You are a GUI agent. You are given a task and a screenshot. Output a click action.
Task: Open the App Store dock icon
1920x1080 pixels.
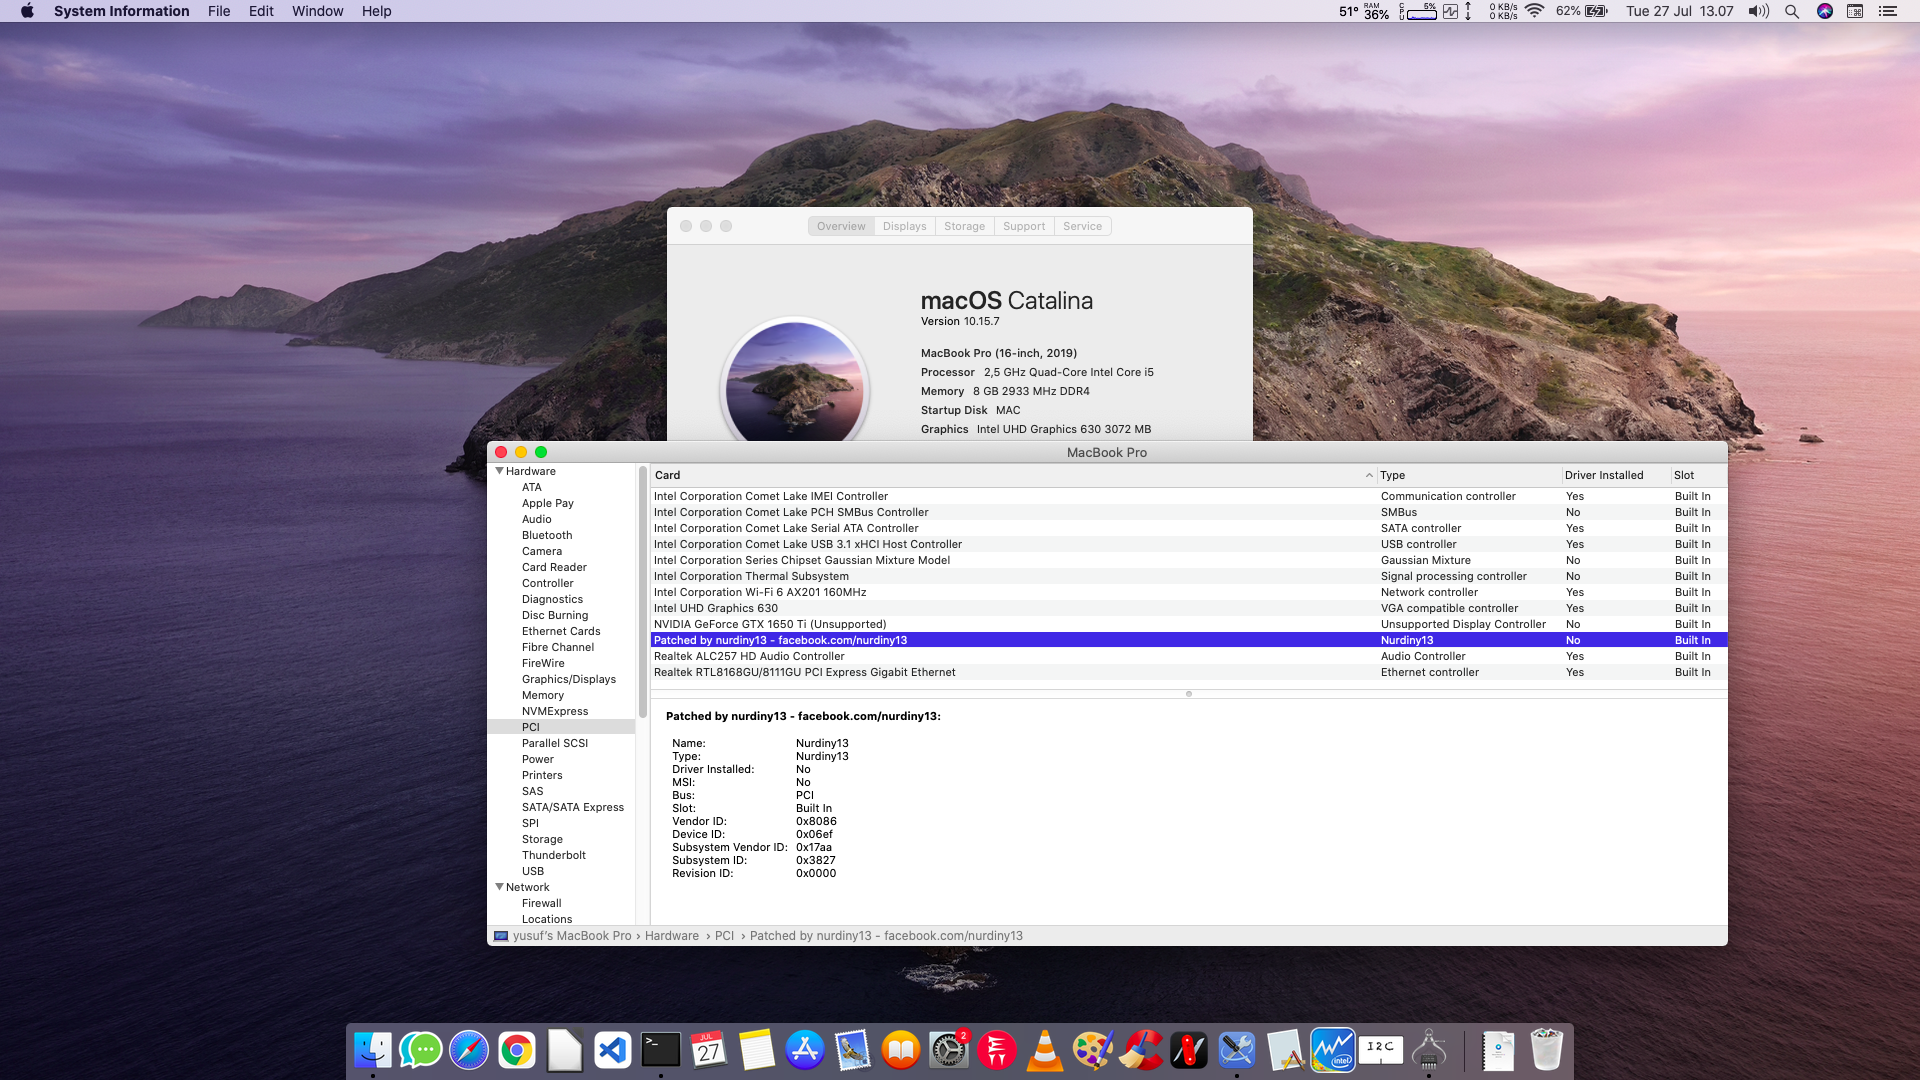coord(804,1050)
